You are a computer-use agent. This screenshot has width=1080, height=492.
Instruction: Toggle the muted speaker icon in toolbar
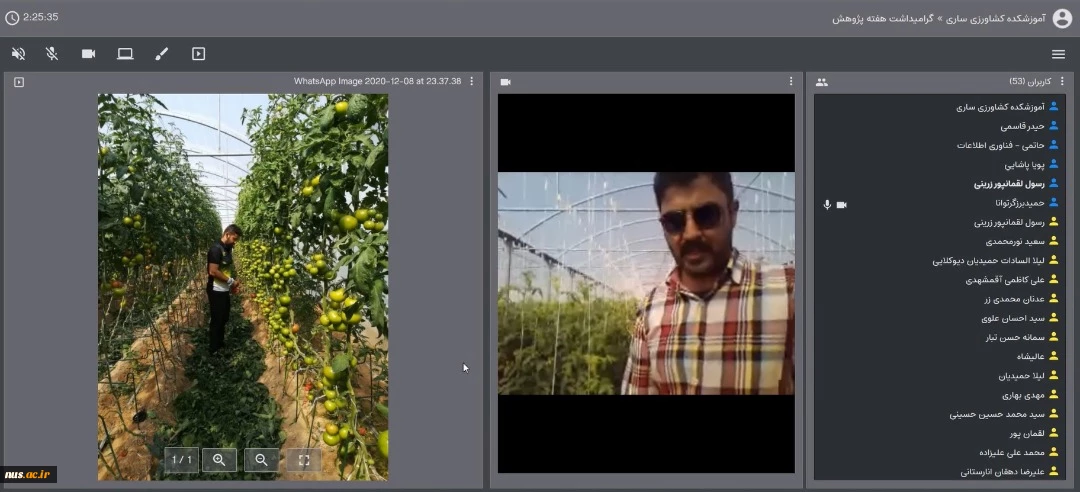pos(18,54)
